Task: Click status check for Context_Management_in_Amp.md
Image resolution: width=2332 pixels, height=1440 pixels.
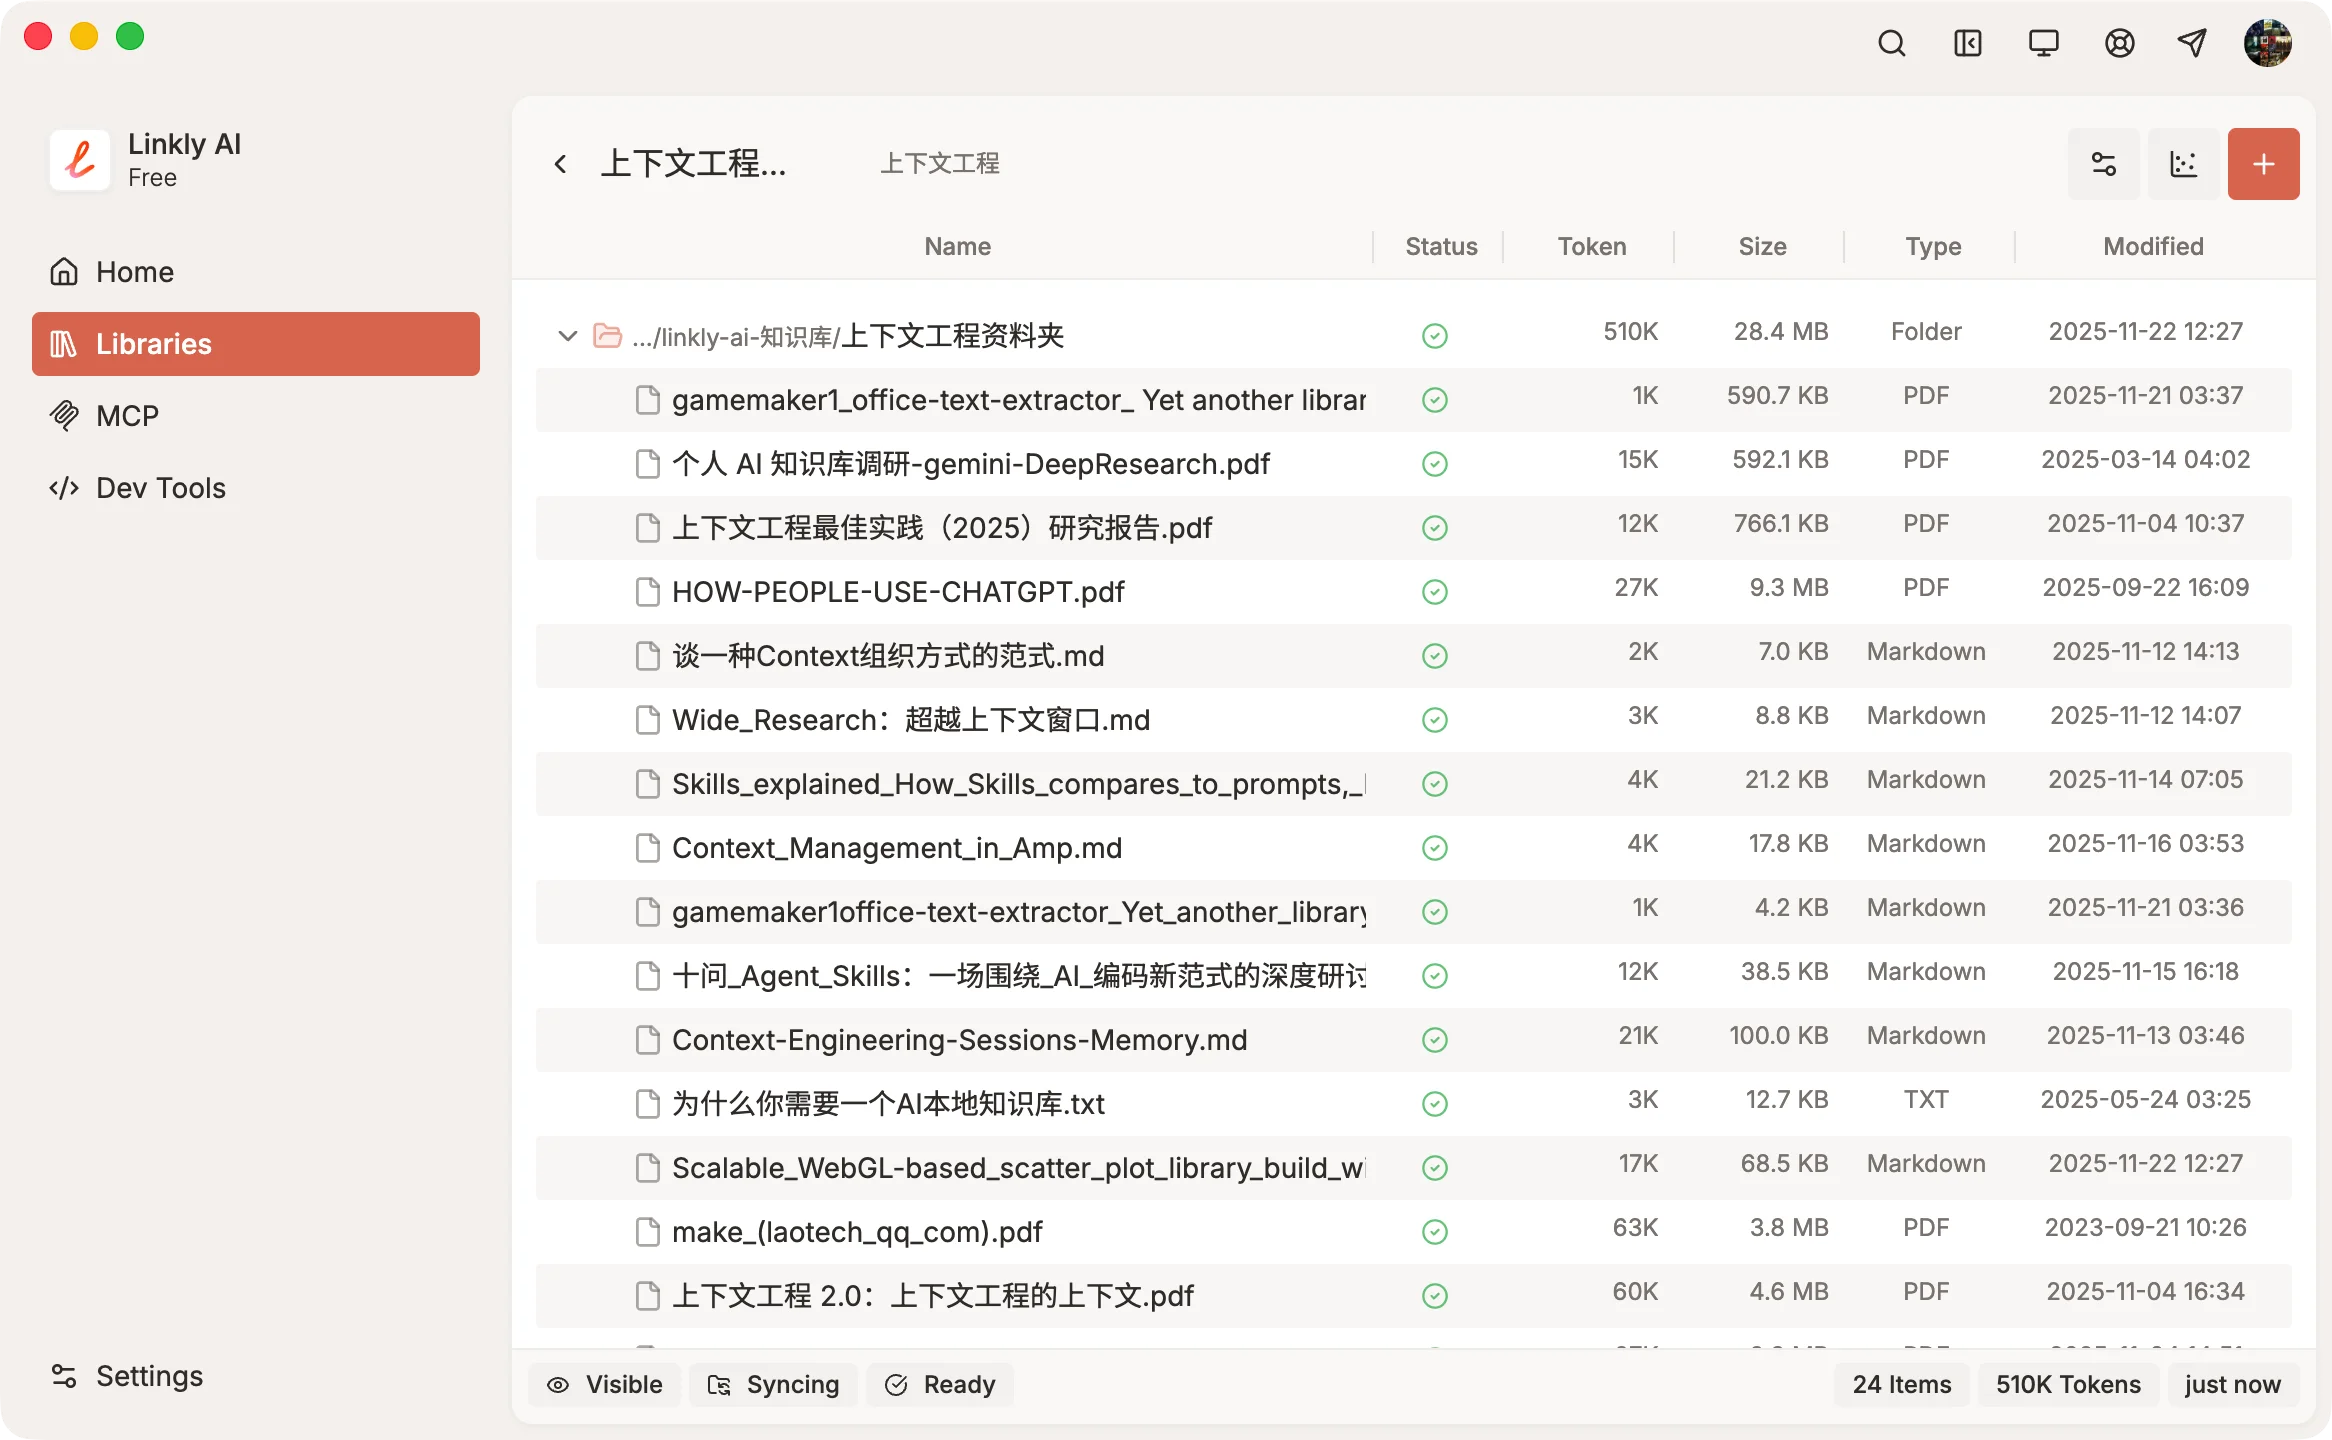Action: pos(1434,848)
